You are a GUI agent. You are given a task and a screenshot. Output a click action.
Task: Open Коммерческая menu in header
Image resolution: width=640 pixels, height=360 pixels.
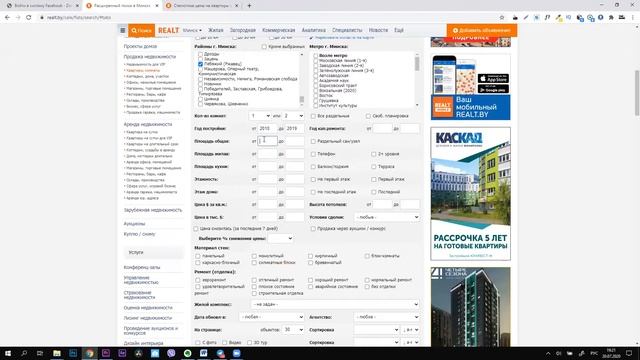point(279,30)
